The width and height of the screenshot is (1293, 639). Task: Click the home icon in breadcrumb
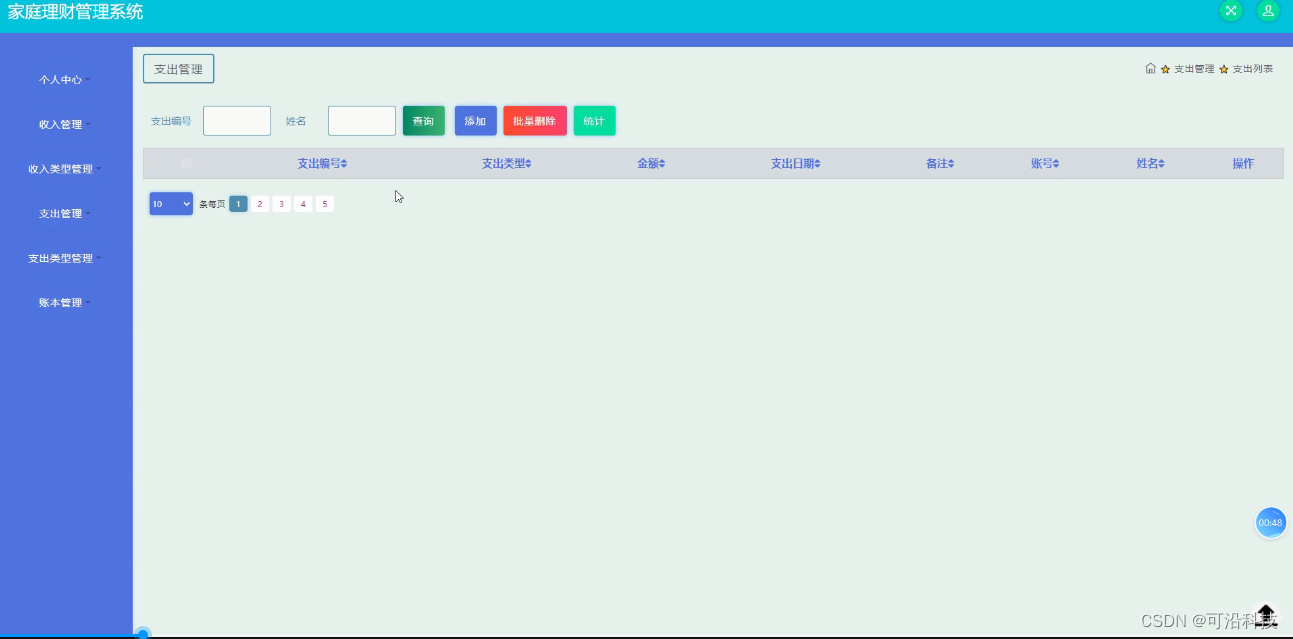(x=1151, y=69)
